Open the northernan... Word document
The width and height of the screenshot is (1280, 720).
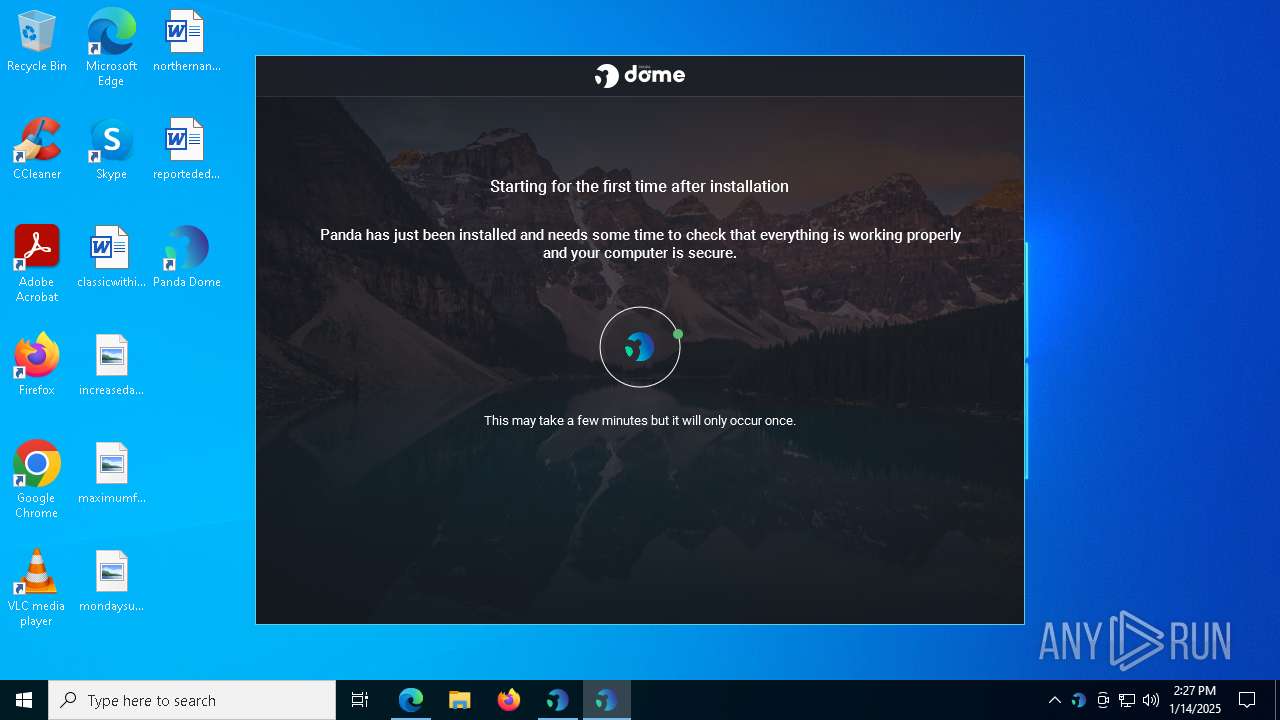(186, 42)
